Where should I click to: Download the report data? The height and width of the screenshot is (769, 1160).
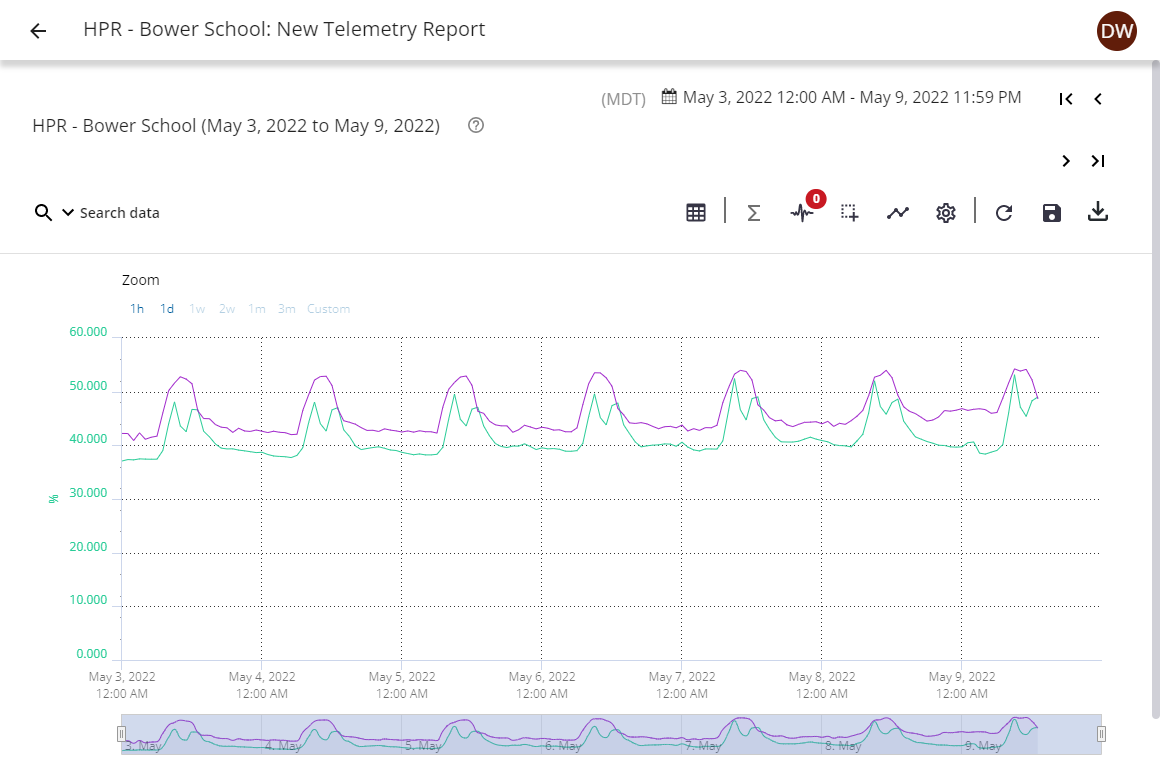(x=1098, y=212)
